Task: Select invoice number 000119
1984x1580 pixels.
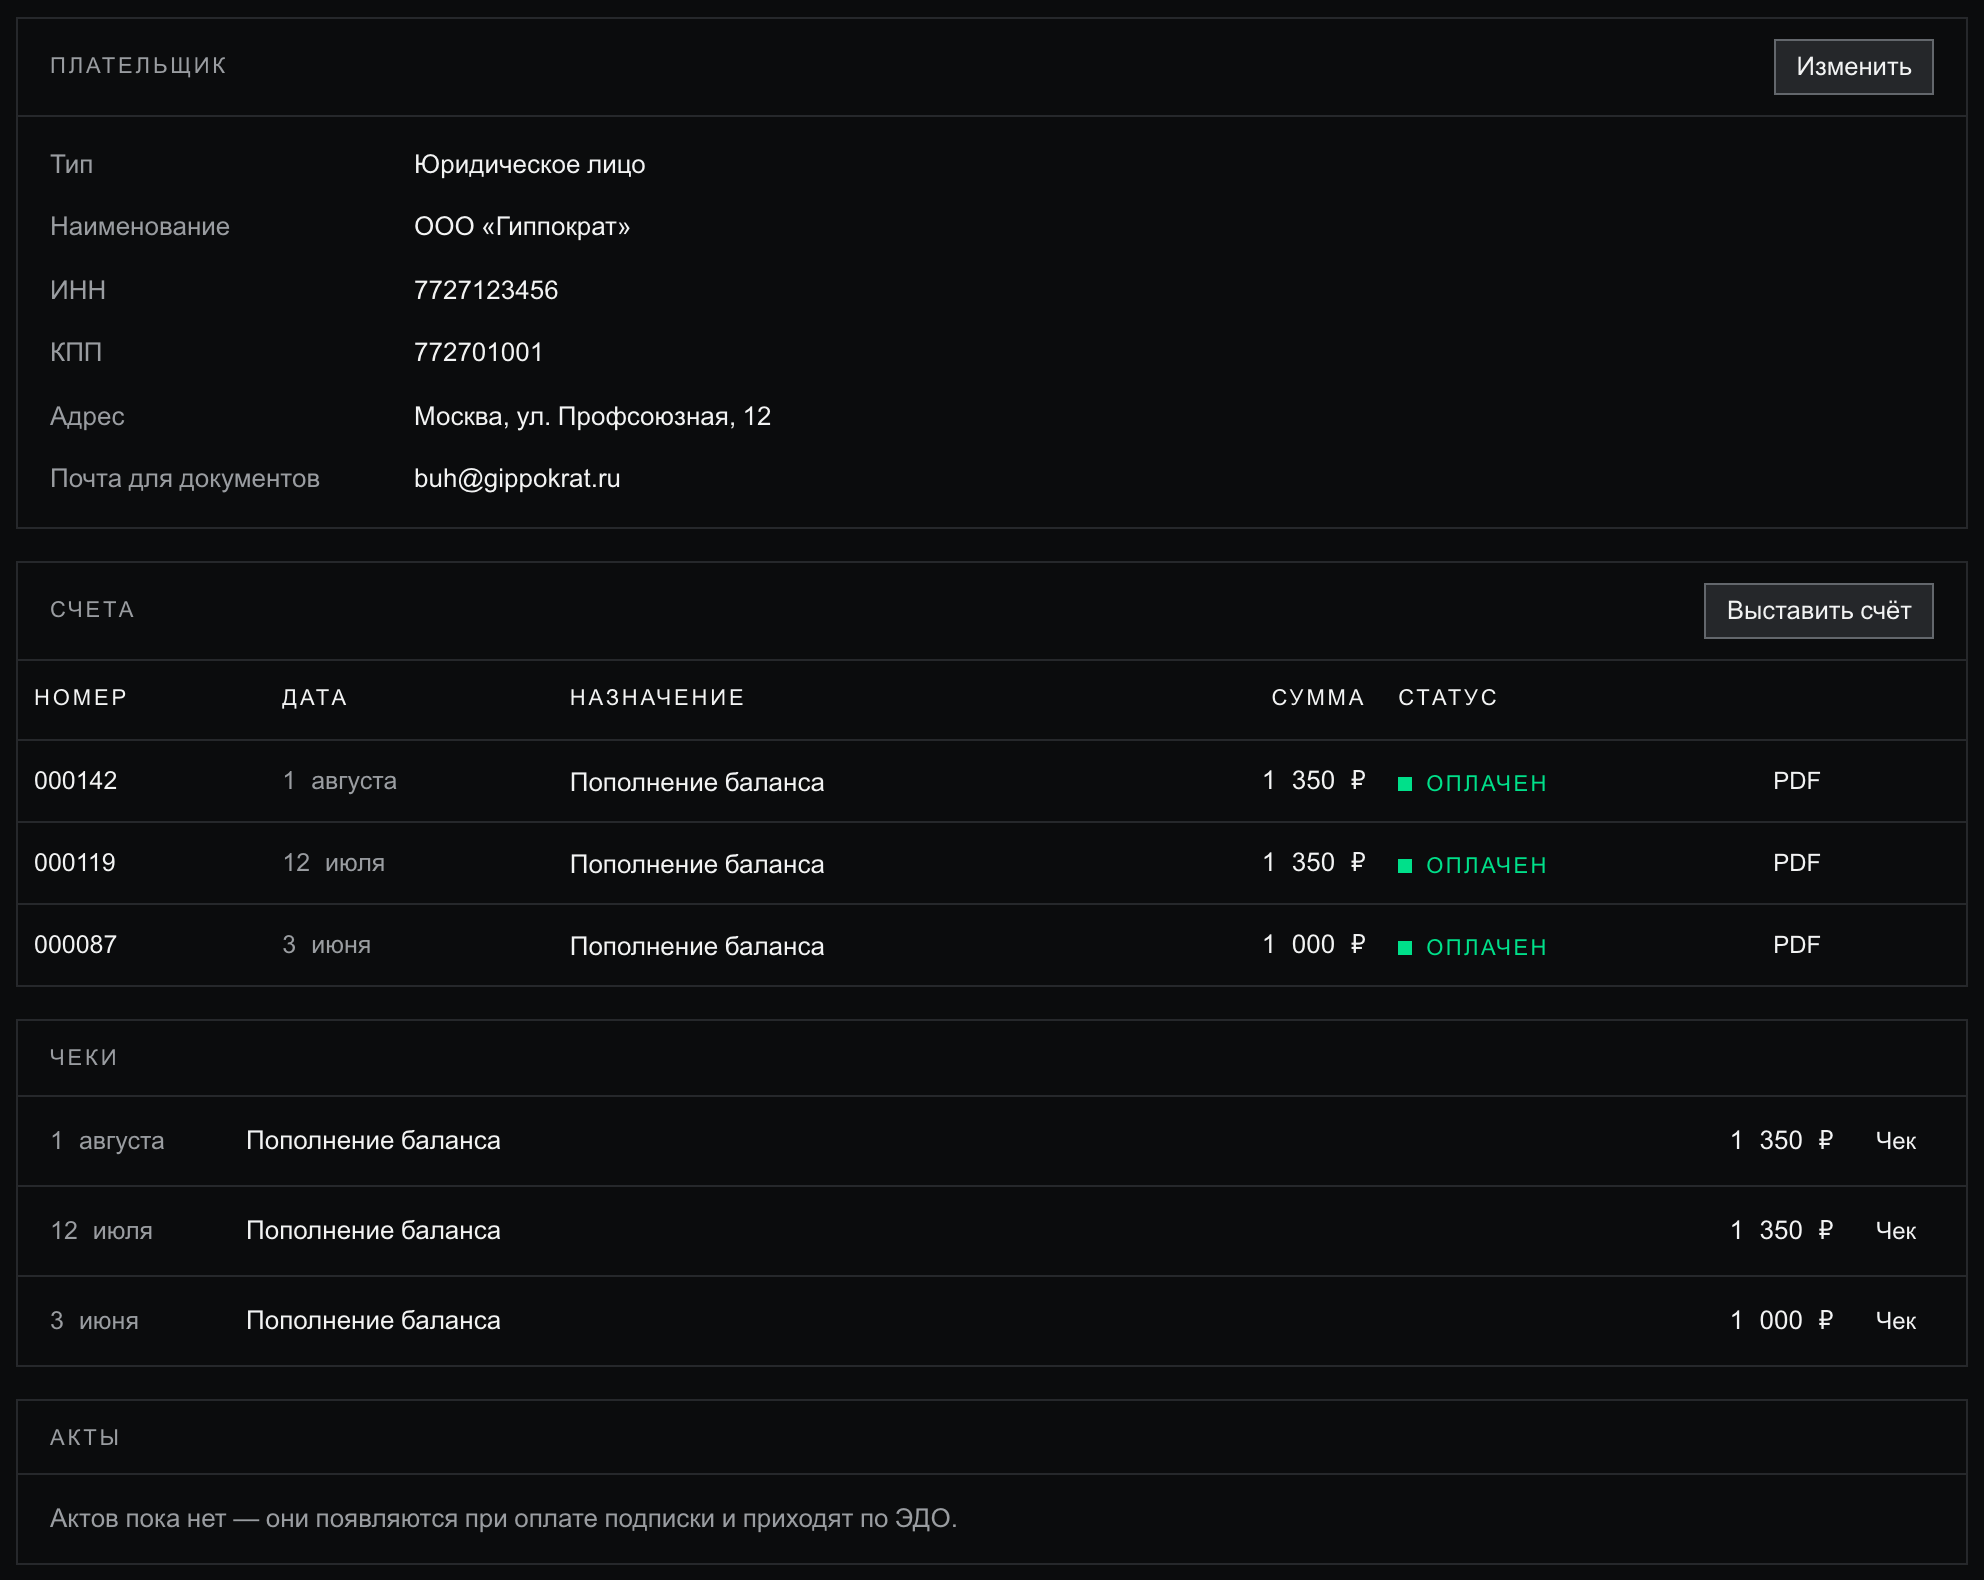Action: [75, 863]
